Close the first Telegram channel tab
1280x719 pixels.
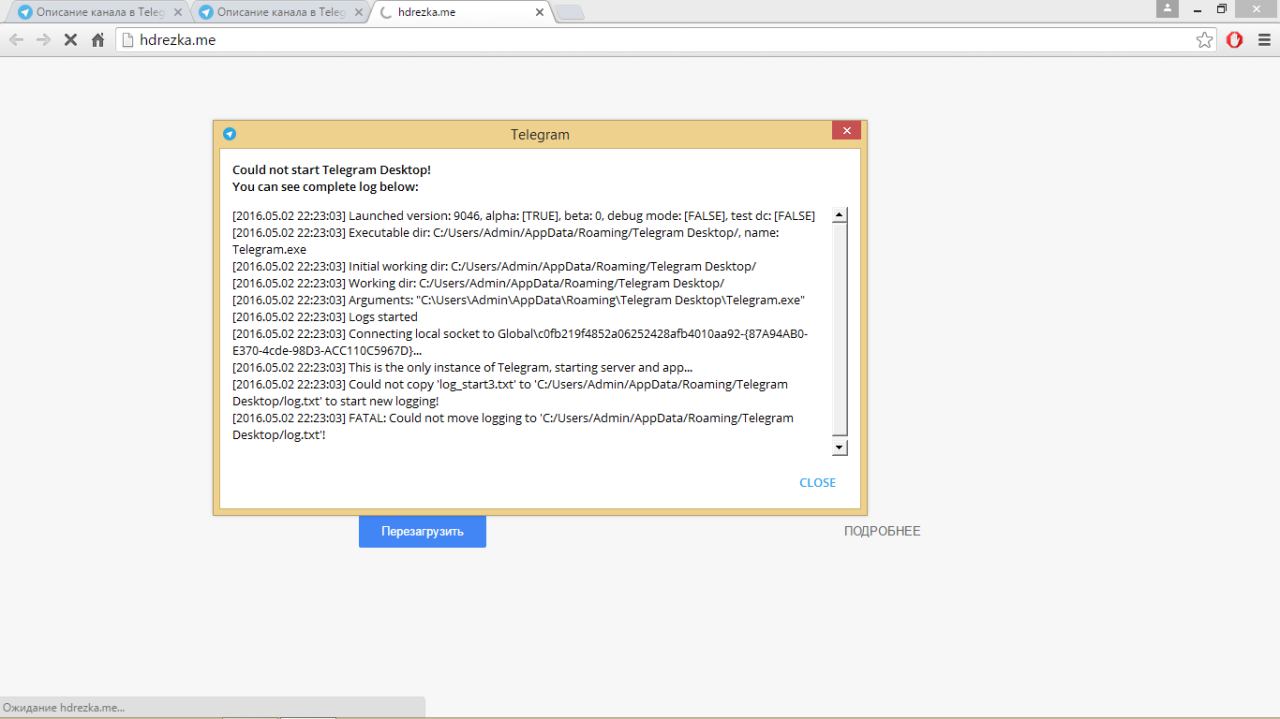point(178,13)
